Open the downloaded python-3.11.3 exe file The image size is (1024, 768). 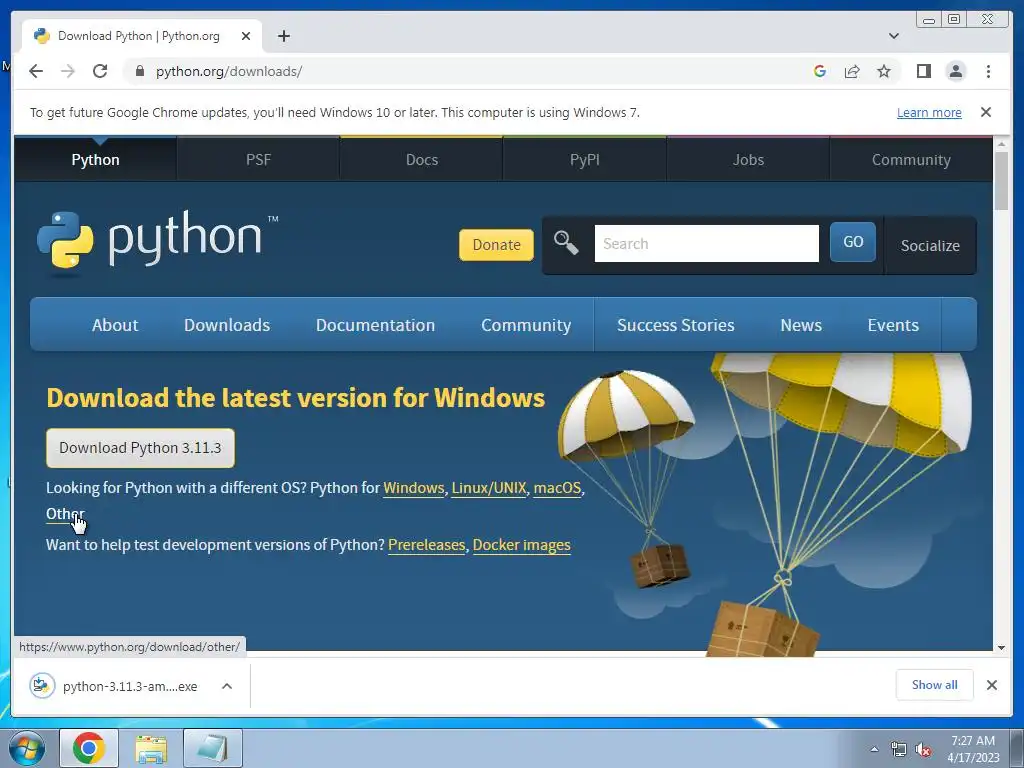(x=114, y=686)
